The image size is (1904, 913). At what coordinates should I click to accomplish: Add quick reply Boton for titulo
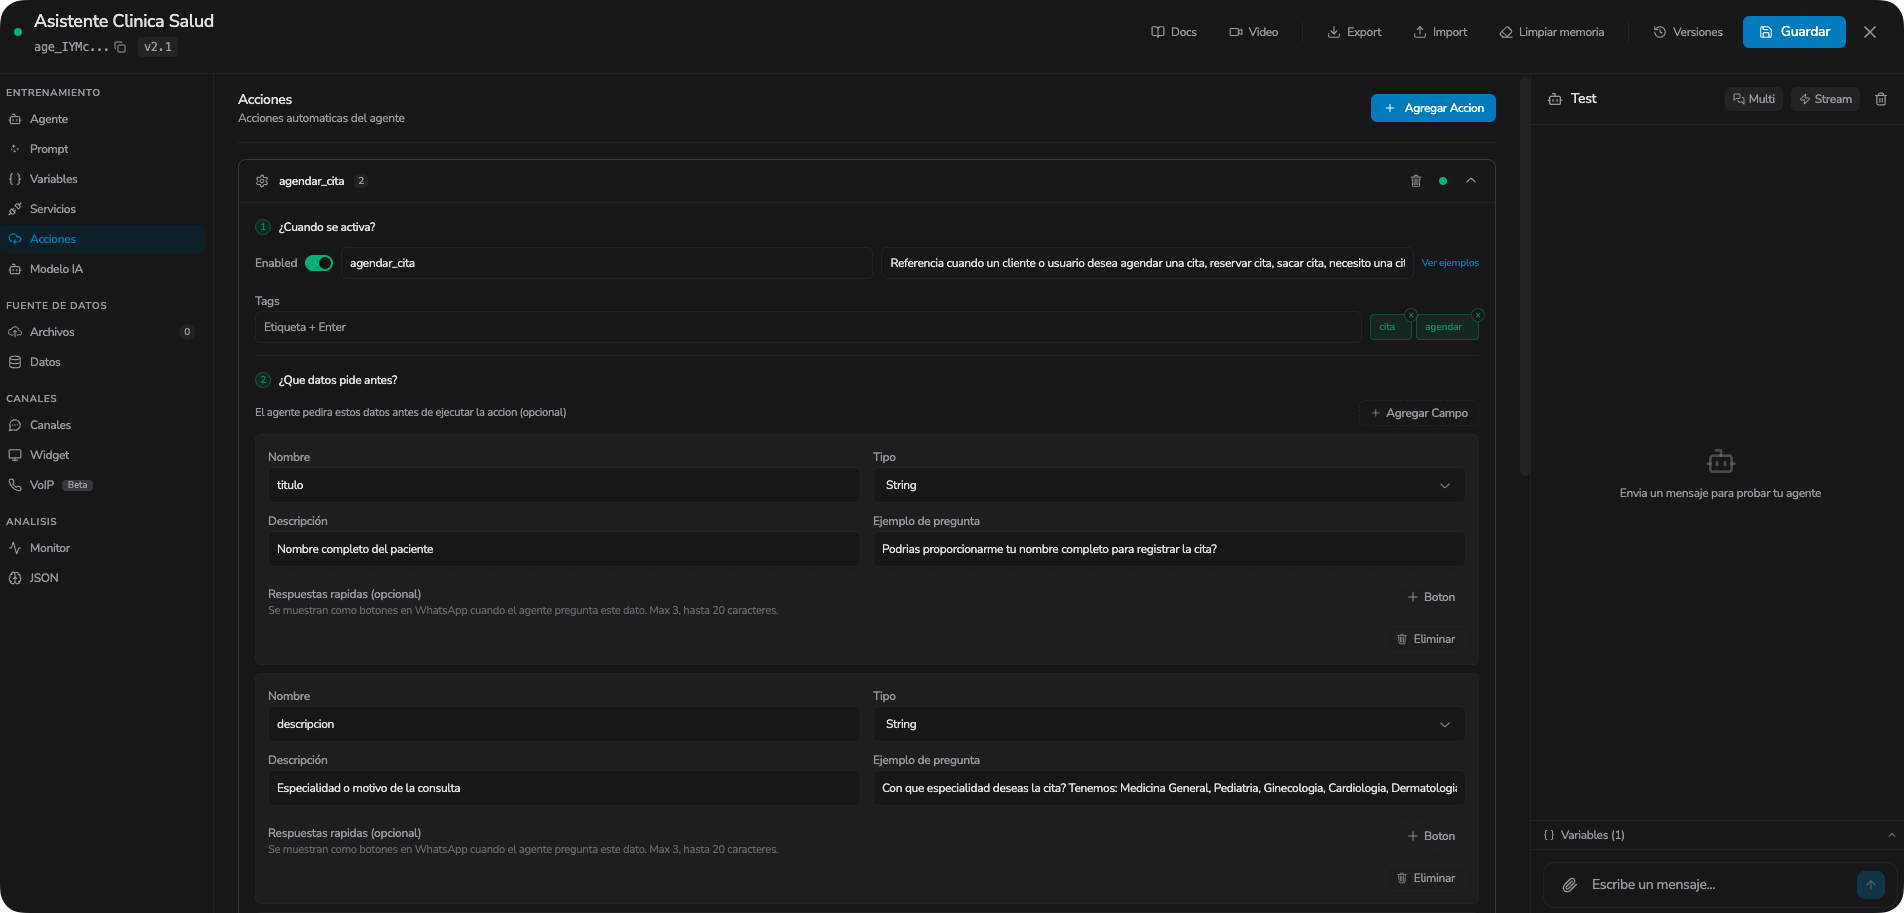[1431, 597]
